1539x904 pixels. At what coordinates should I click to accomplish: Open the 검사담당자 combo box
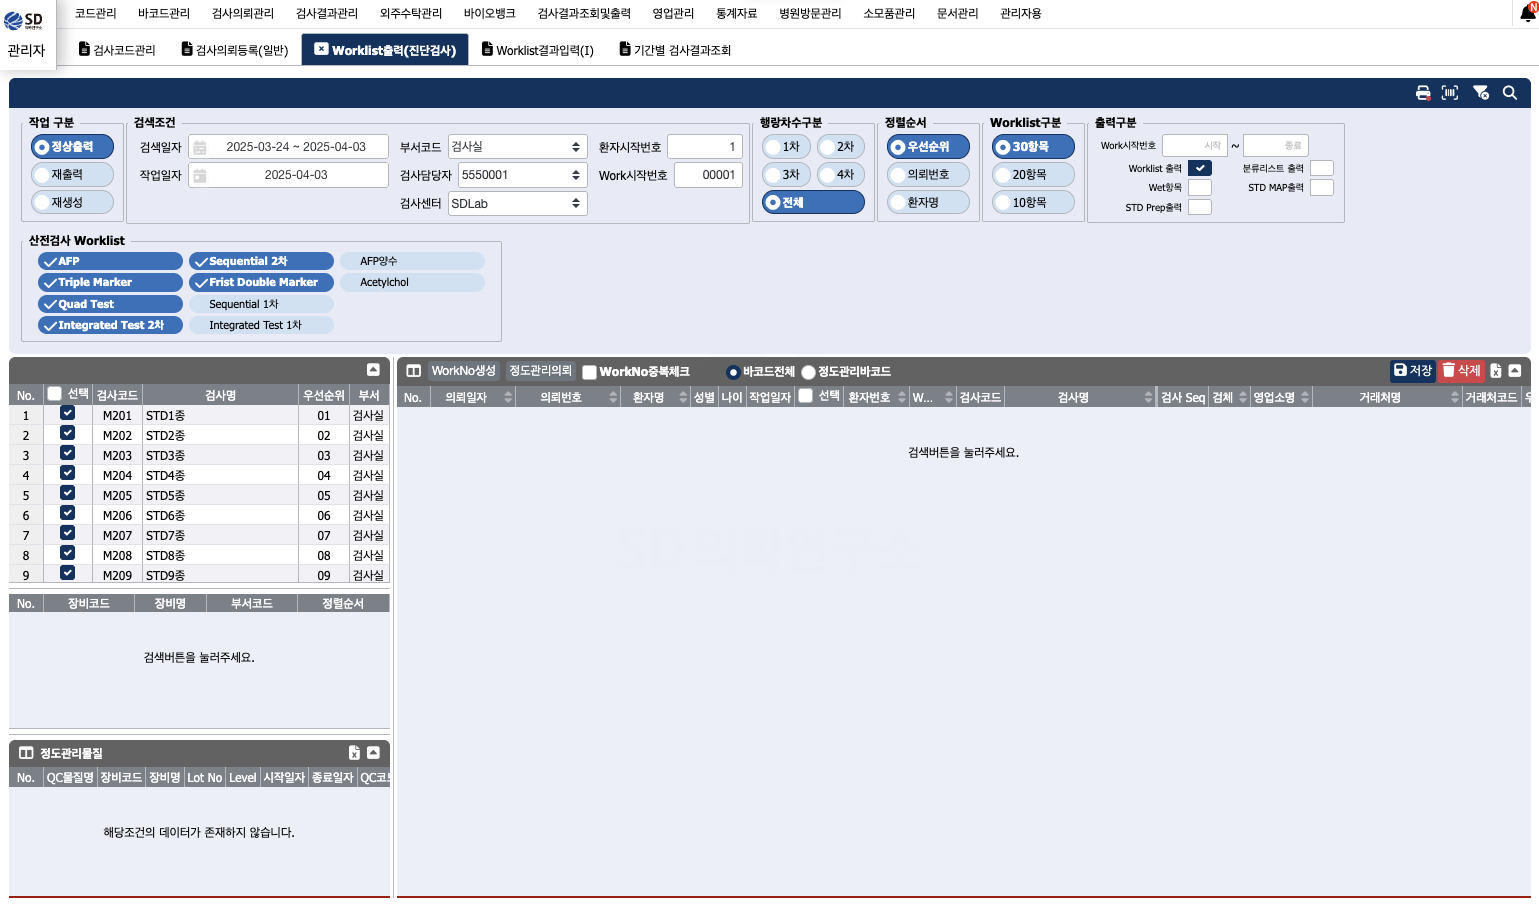point(522,175)
